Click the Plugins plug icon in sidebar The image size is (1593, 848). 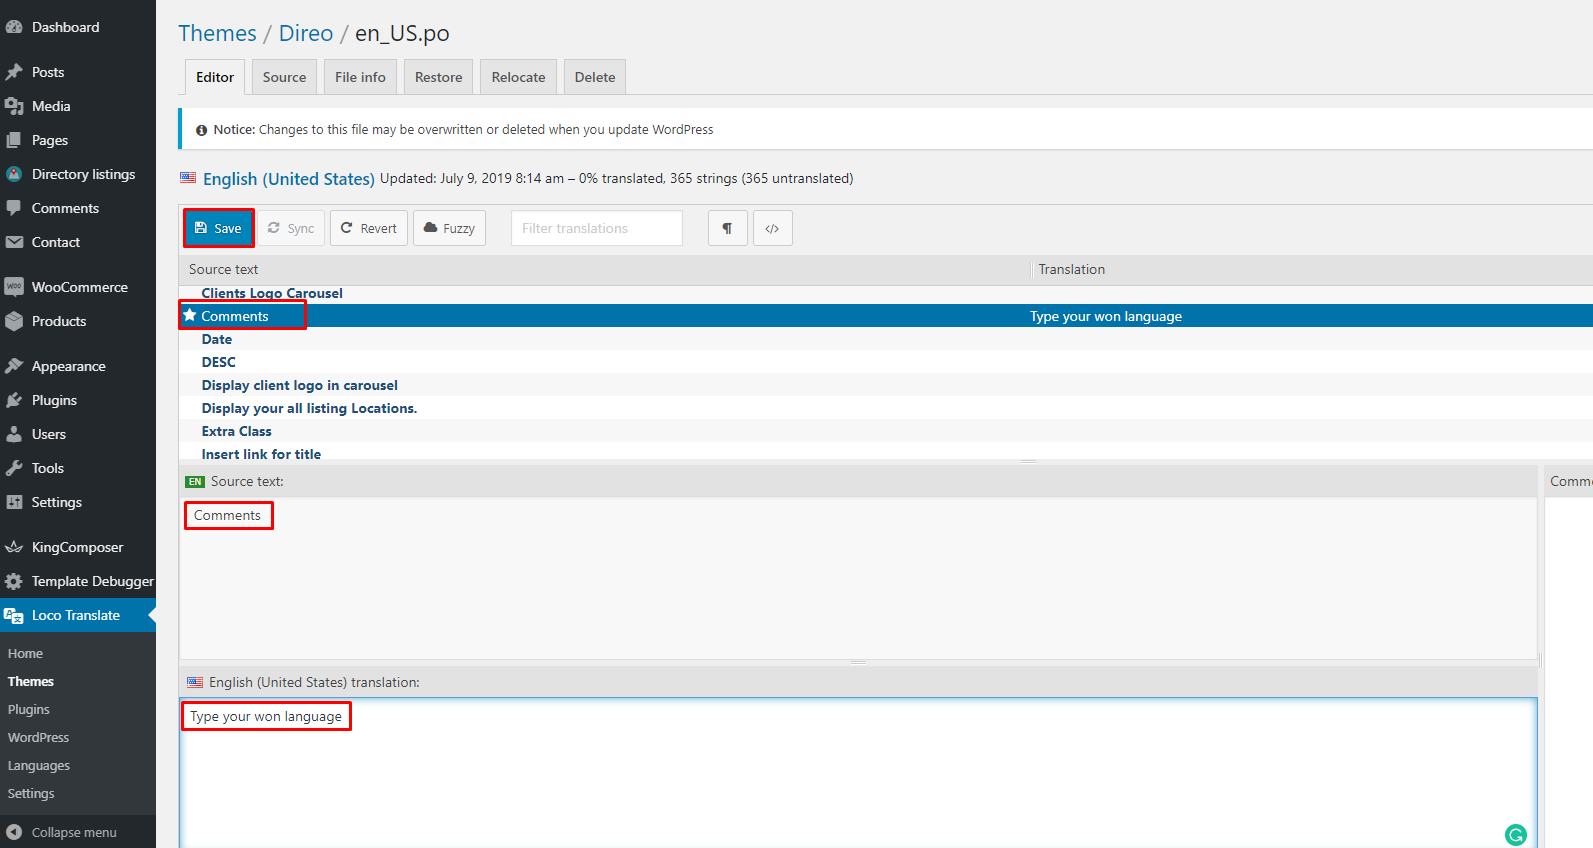(14, 400)
